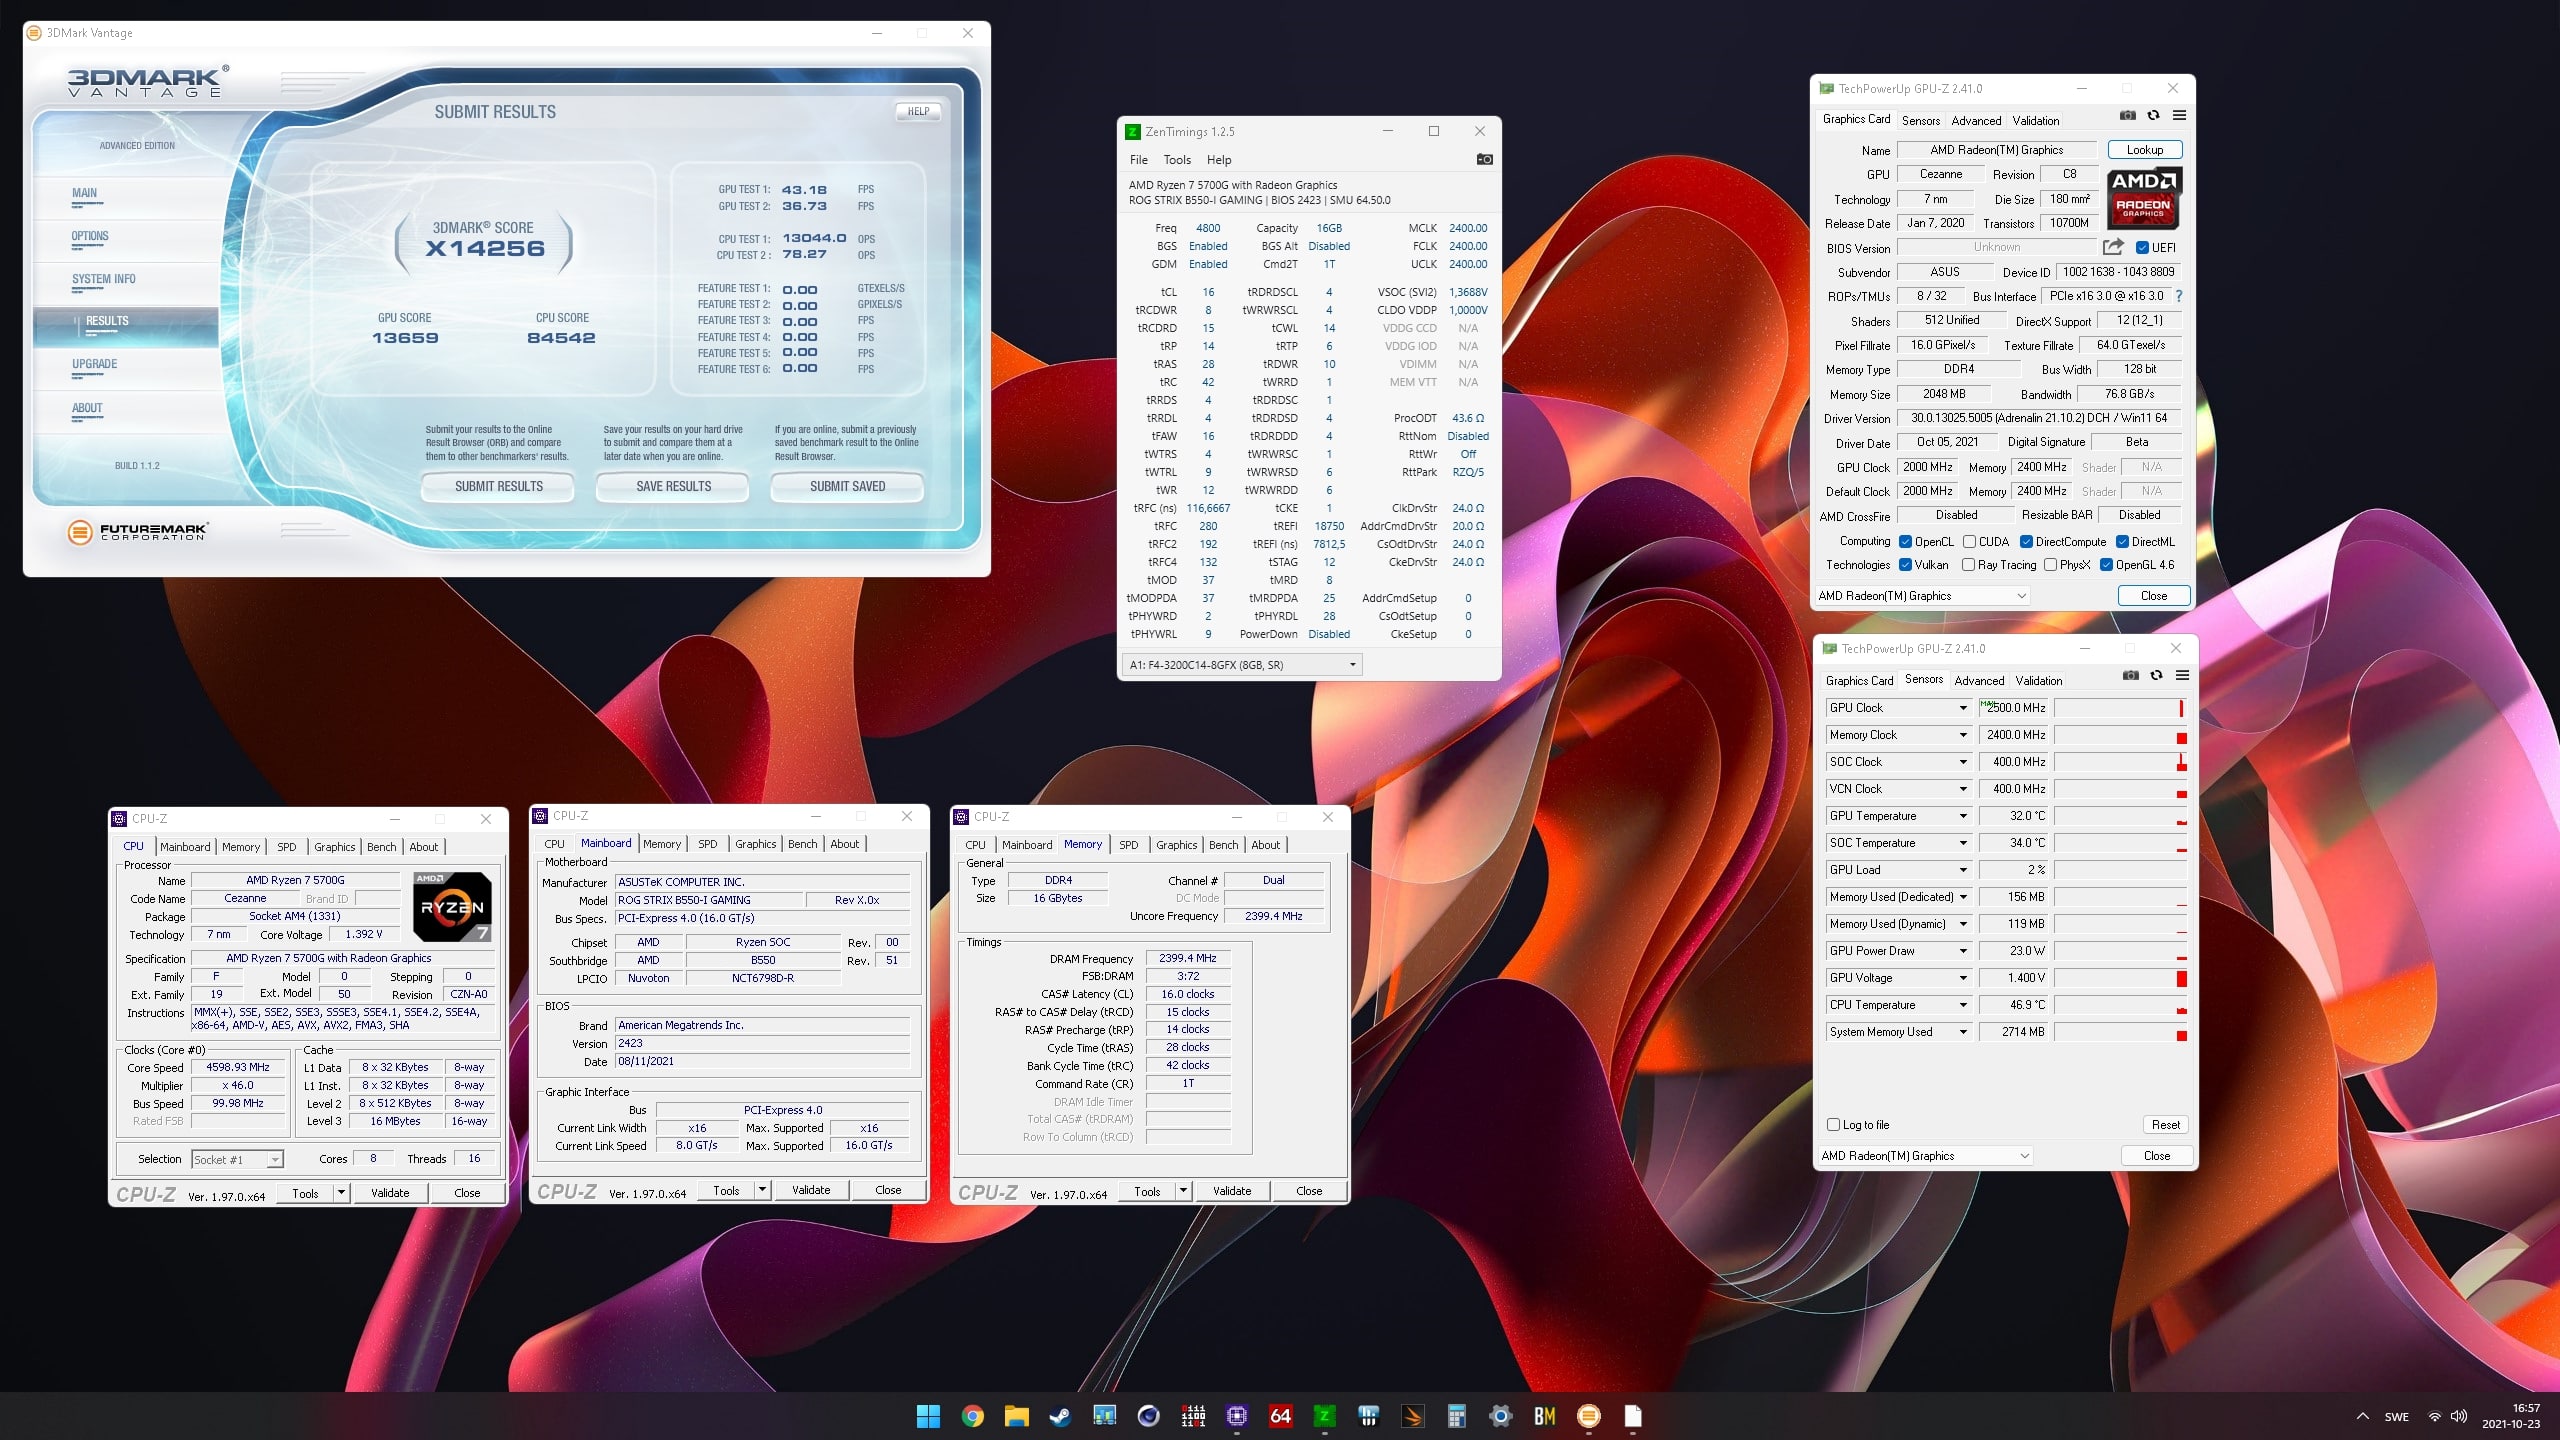2560x1440 pixels.
Task: Toggle the PhysX checkbox in GPU-Z
Action: pyautogui.click(x=2050, y=565)
